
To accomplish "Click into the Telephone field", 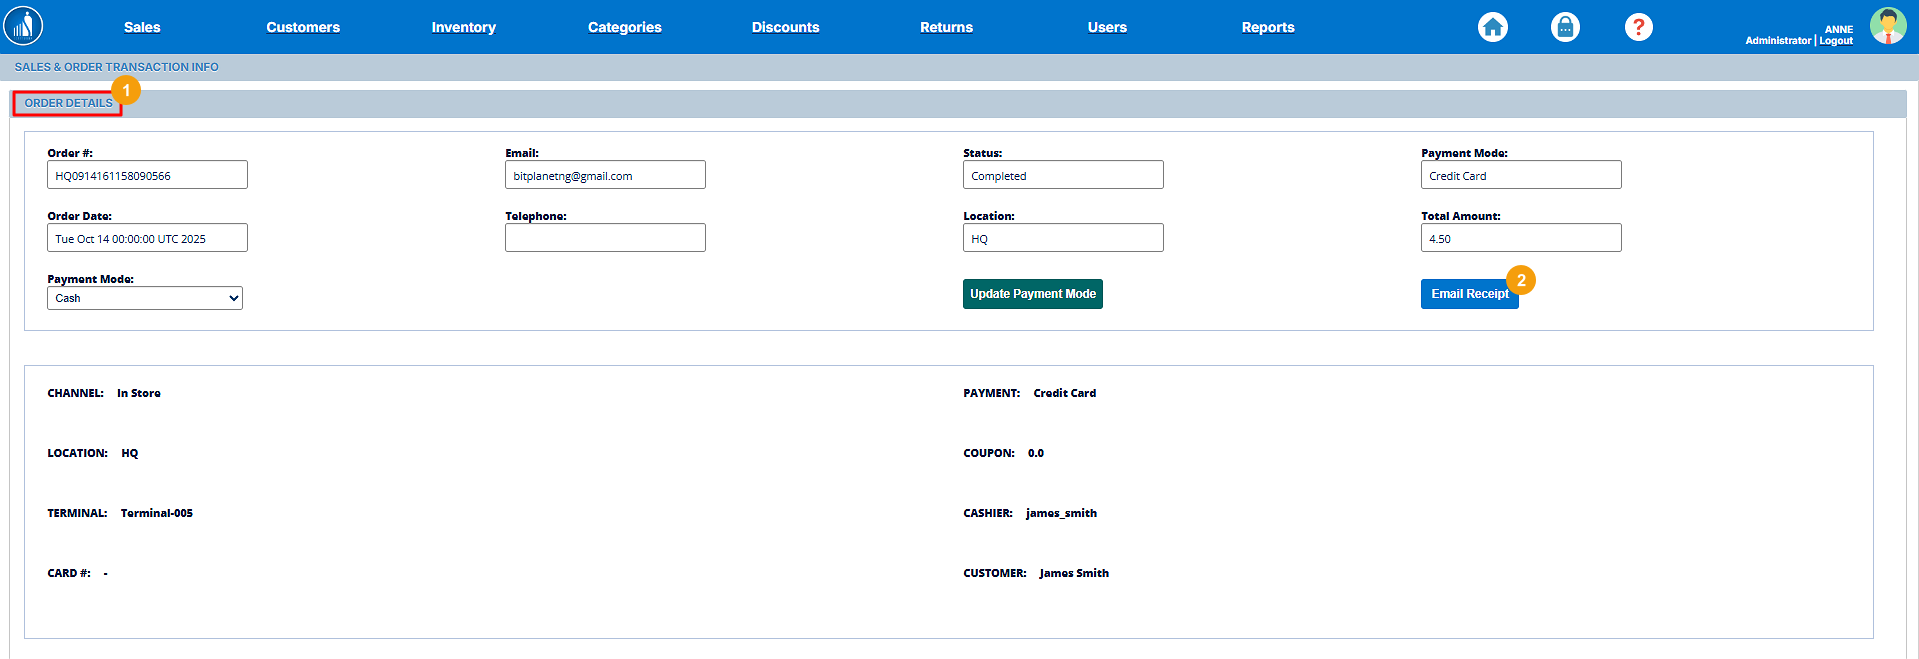I will click(605, 238).
